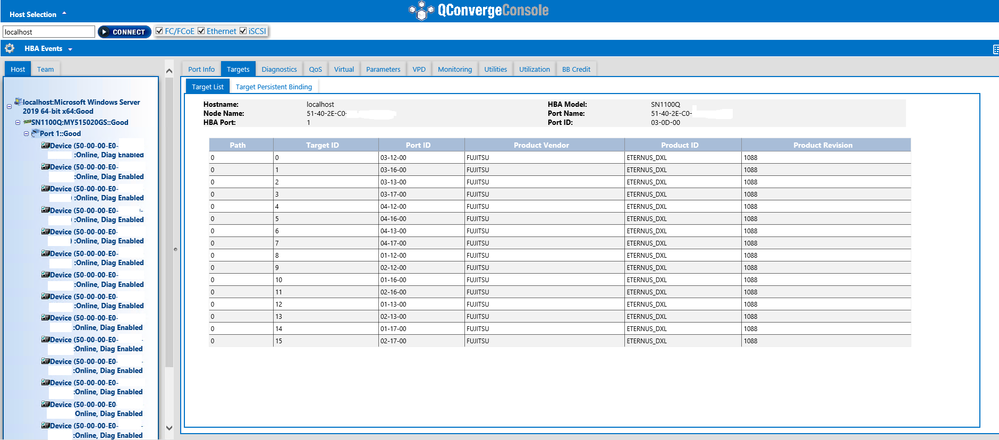999x440 pixels.
Task: Select the 03-17-00 Port ID cell
Action: coord(421,194)
